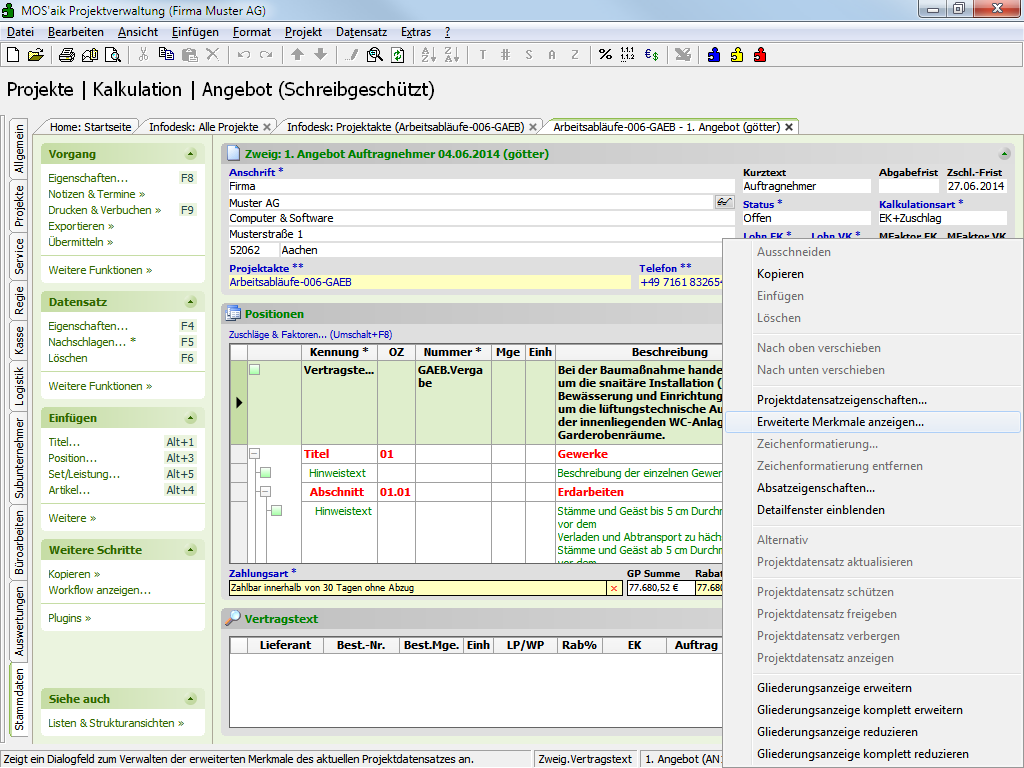Click the New document toolbar icon

click(x=14, y=55)
